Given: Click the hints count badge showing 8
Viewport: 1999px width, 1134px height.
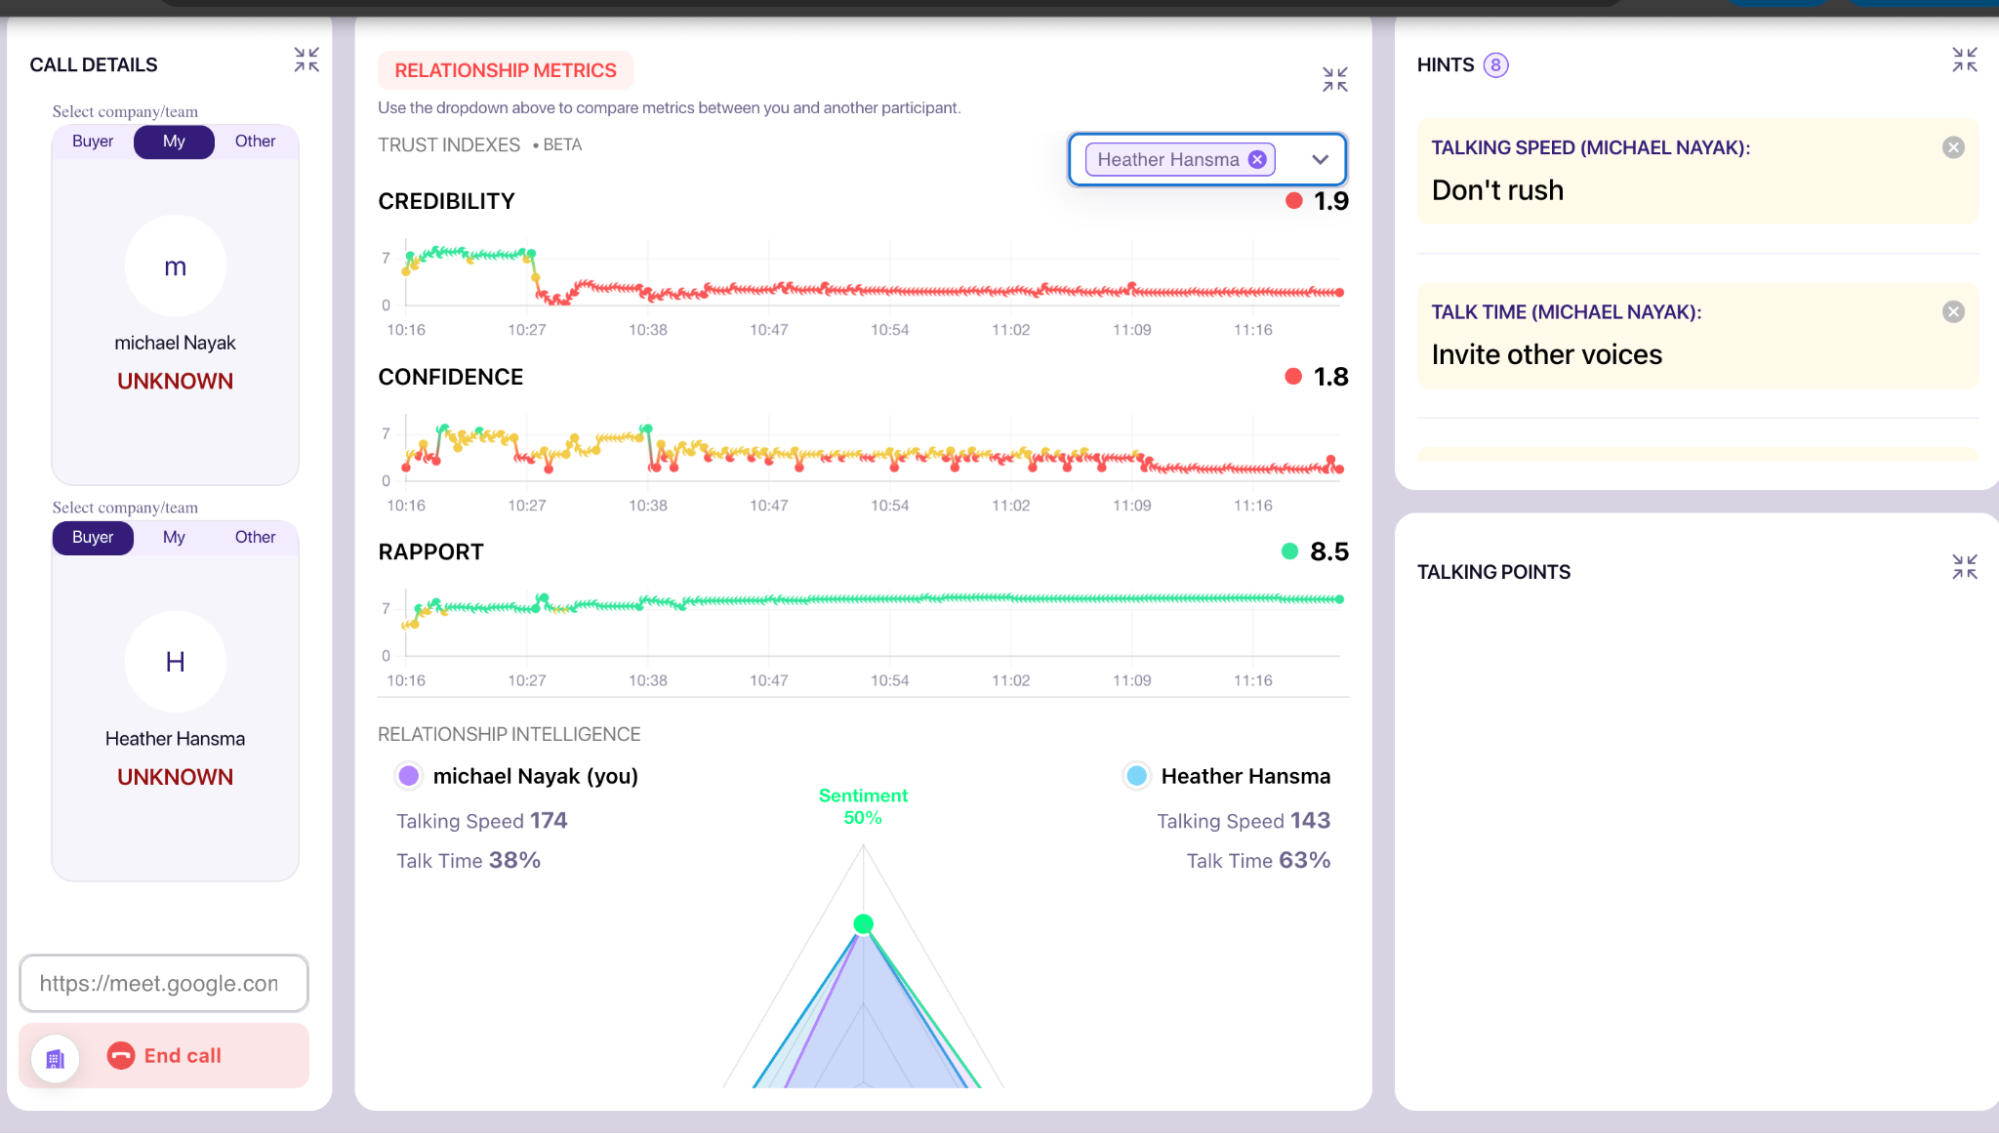Looking at the screenshot, I should 1495,65.
